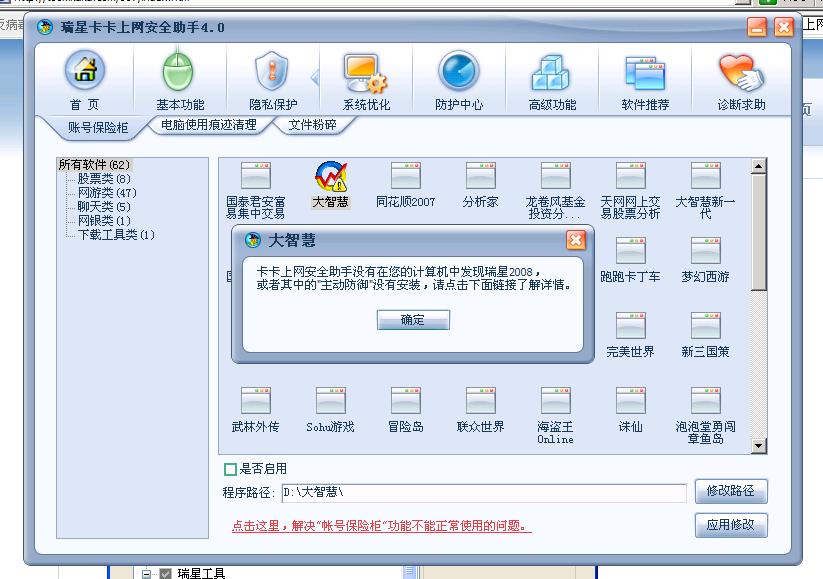Click 修改路径 button
Screen dimensions: 823x579
point(731,491)
